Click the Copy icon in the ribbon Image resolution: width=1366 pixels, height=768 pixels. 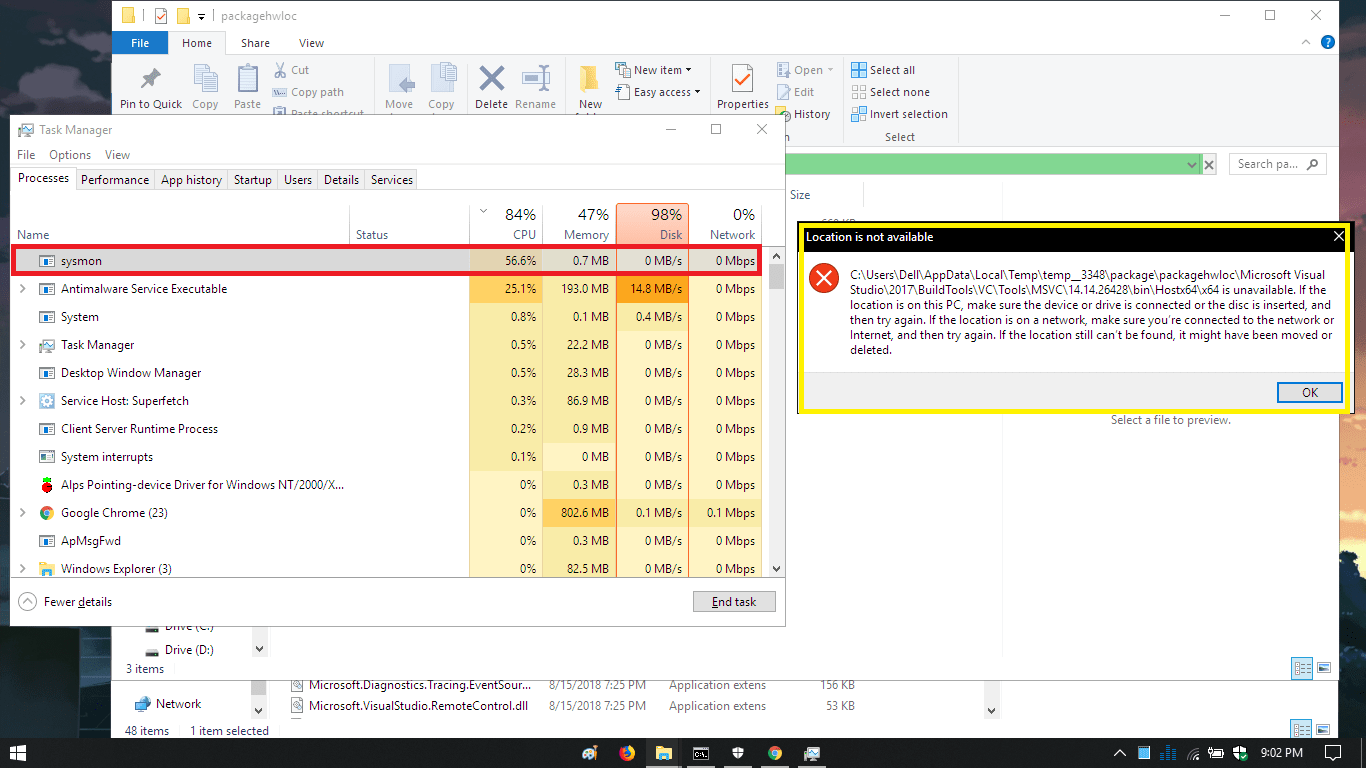tap(205, 86)
